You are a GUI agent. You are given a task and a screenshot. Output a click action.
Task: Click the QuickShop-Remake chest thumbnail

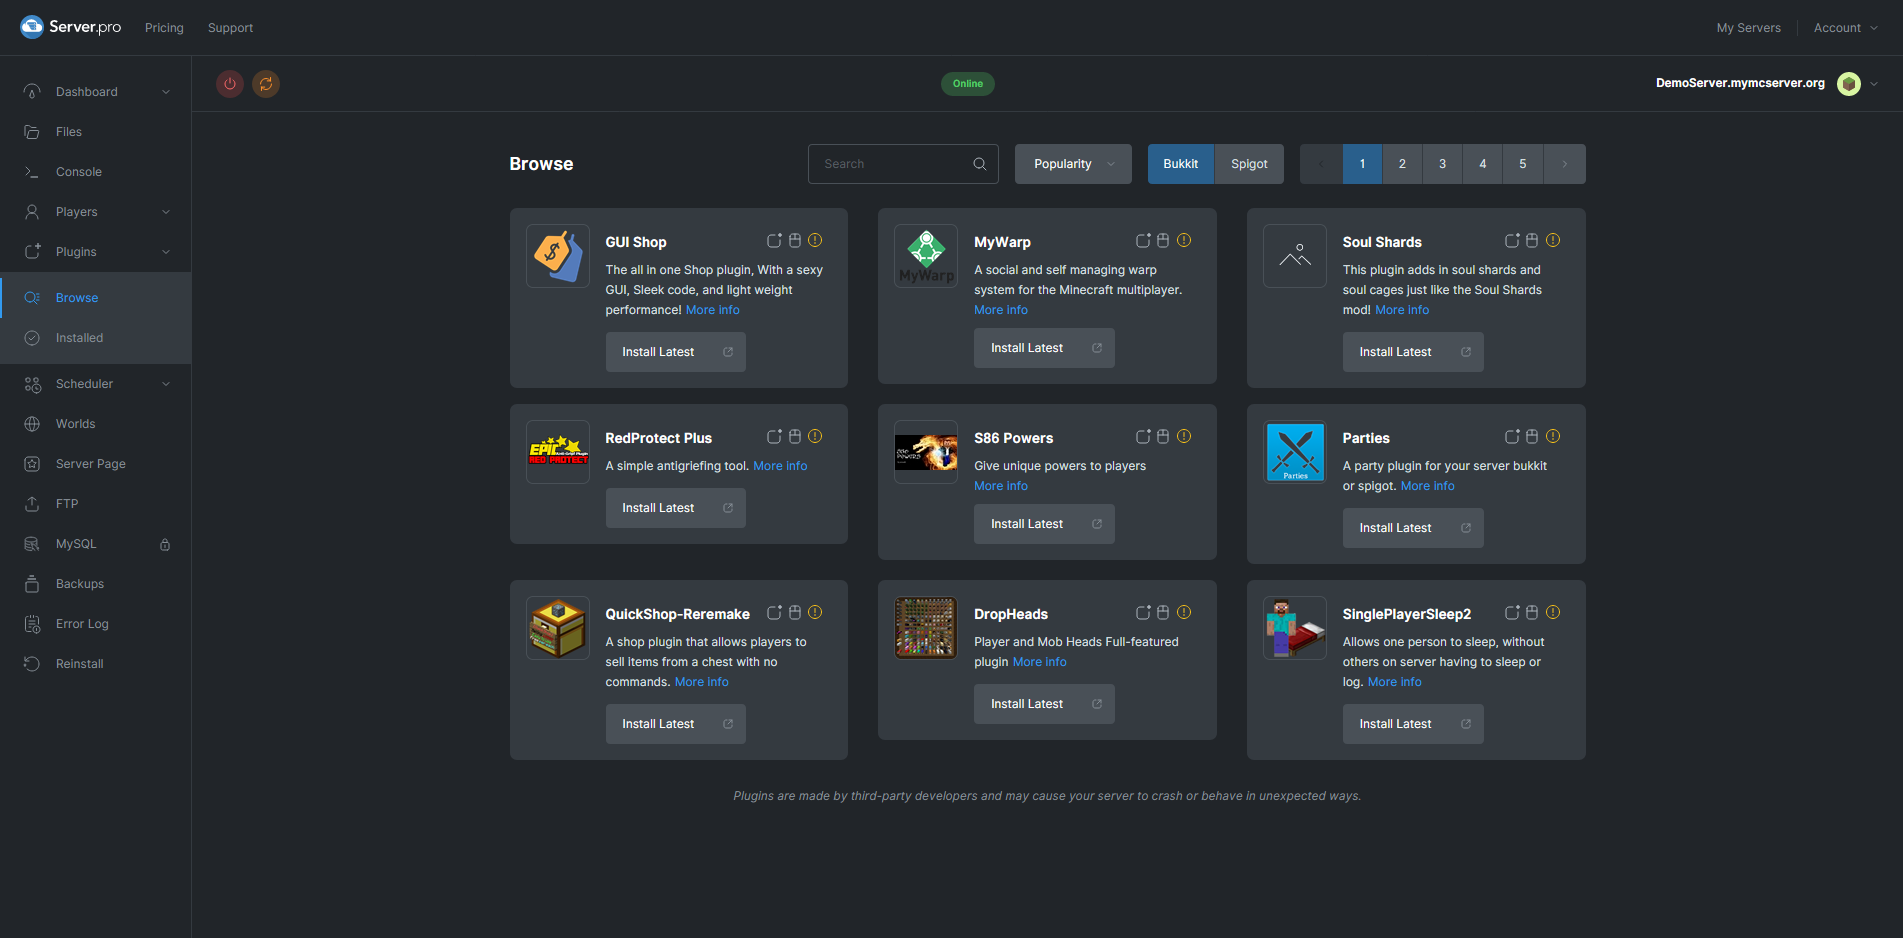click(557, 628)
